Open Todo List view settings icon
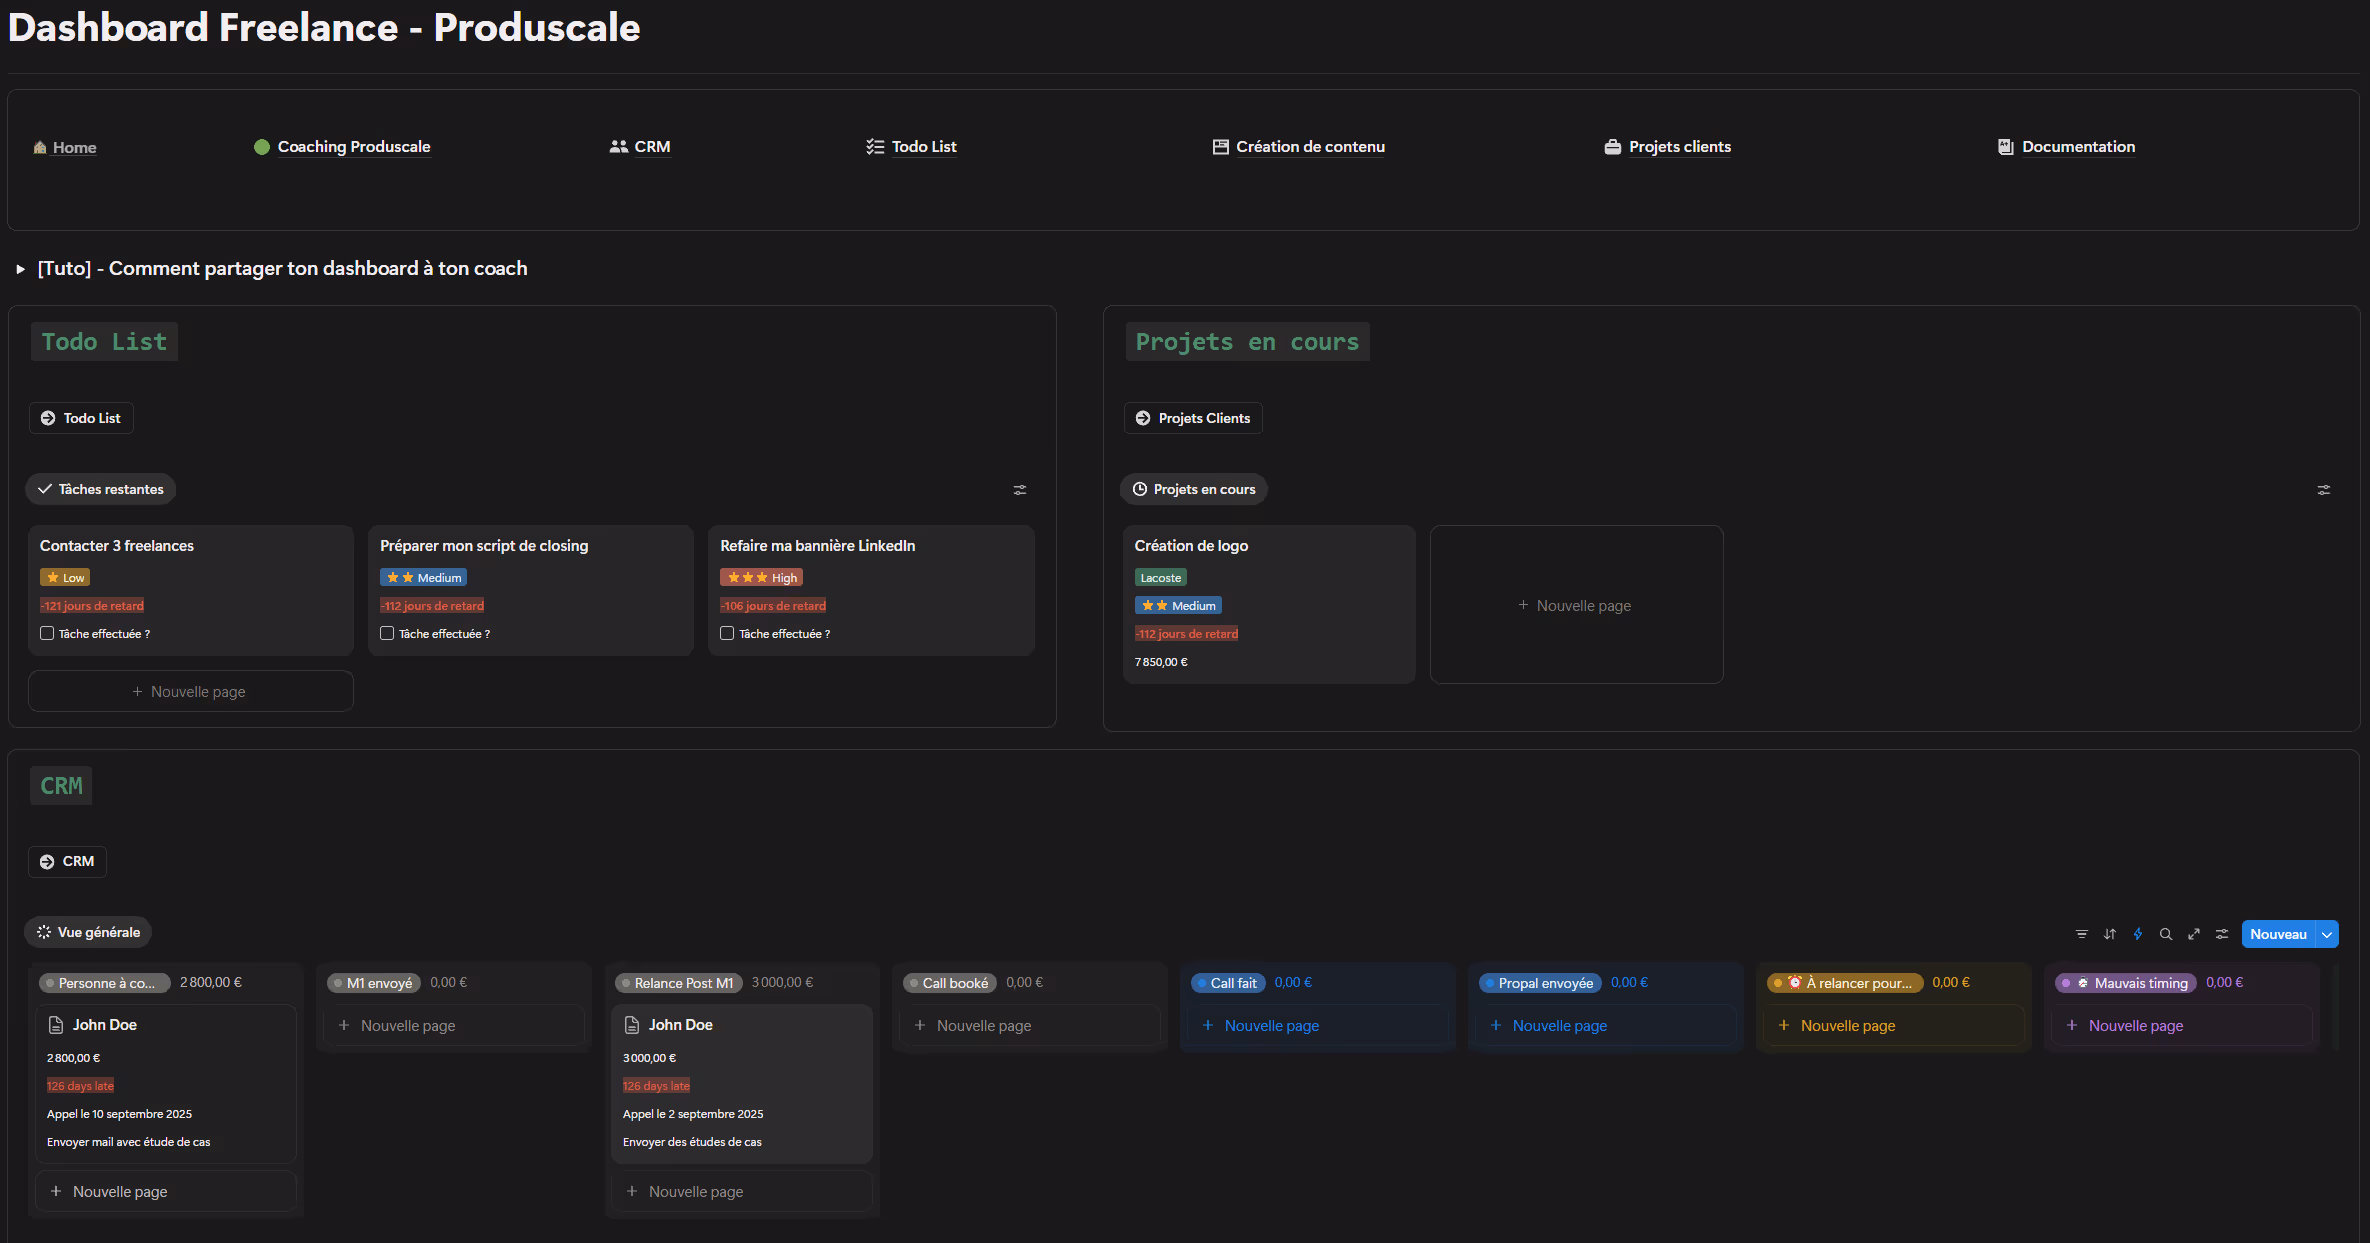 point(1019,490)
